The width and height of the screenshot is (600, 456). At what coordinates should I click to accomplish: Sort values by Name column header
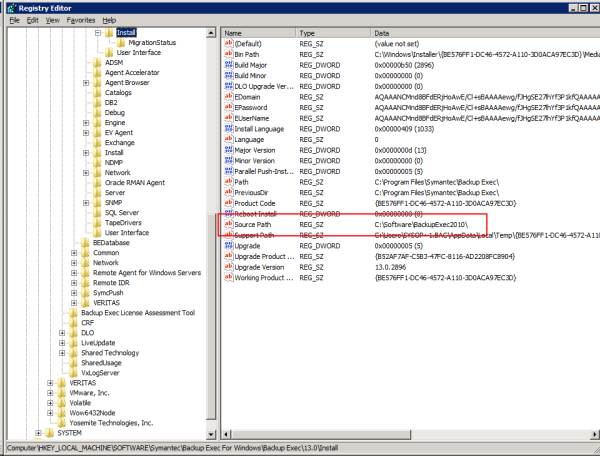coord(258,33)
